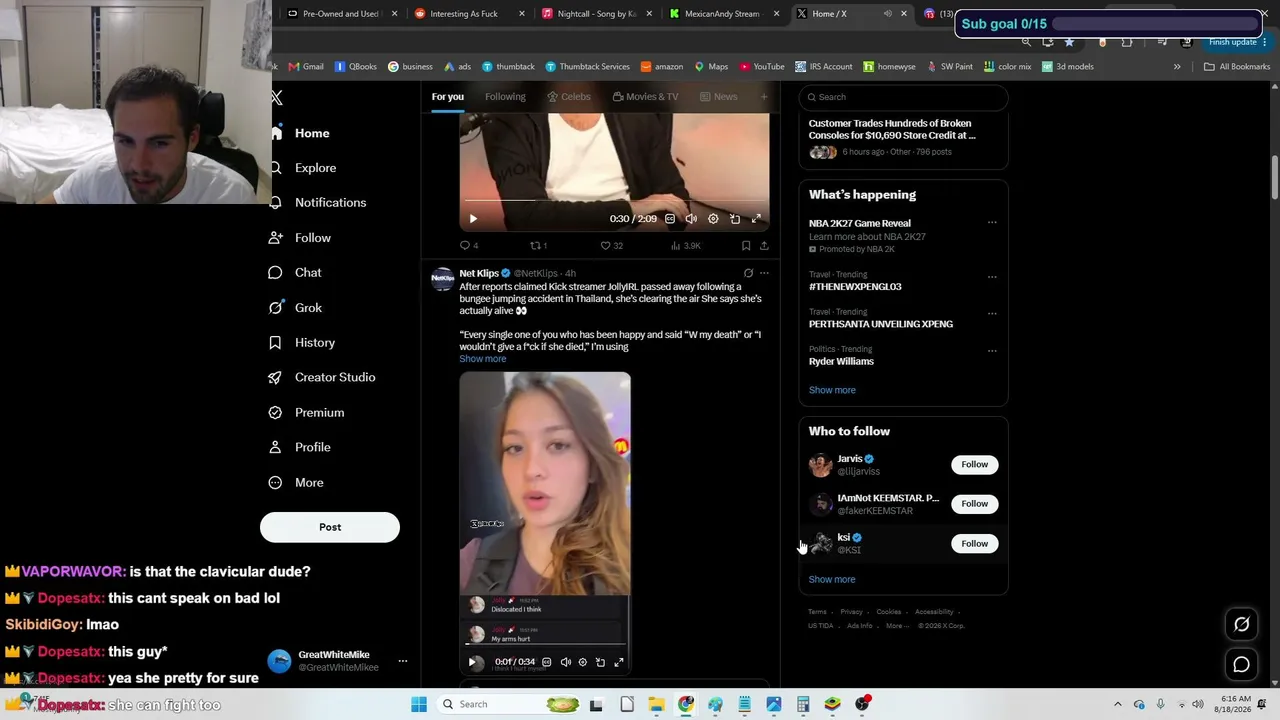Switch to the Following tab
Screen dimensions: 1280x720
[505, 97]
